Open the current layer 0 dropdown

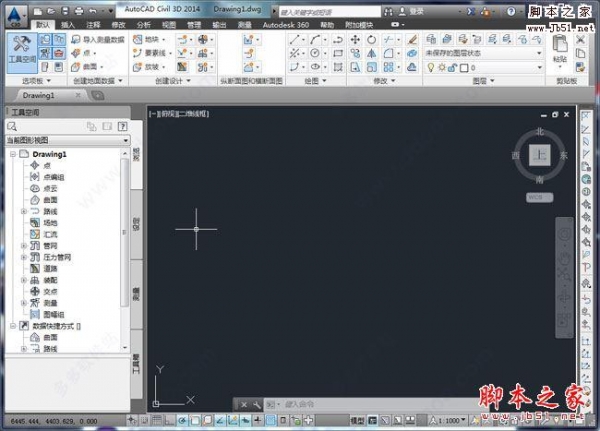pos(484,68)
